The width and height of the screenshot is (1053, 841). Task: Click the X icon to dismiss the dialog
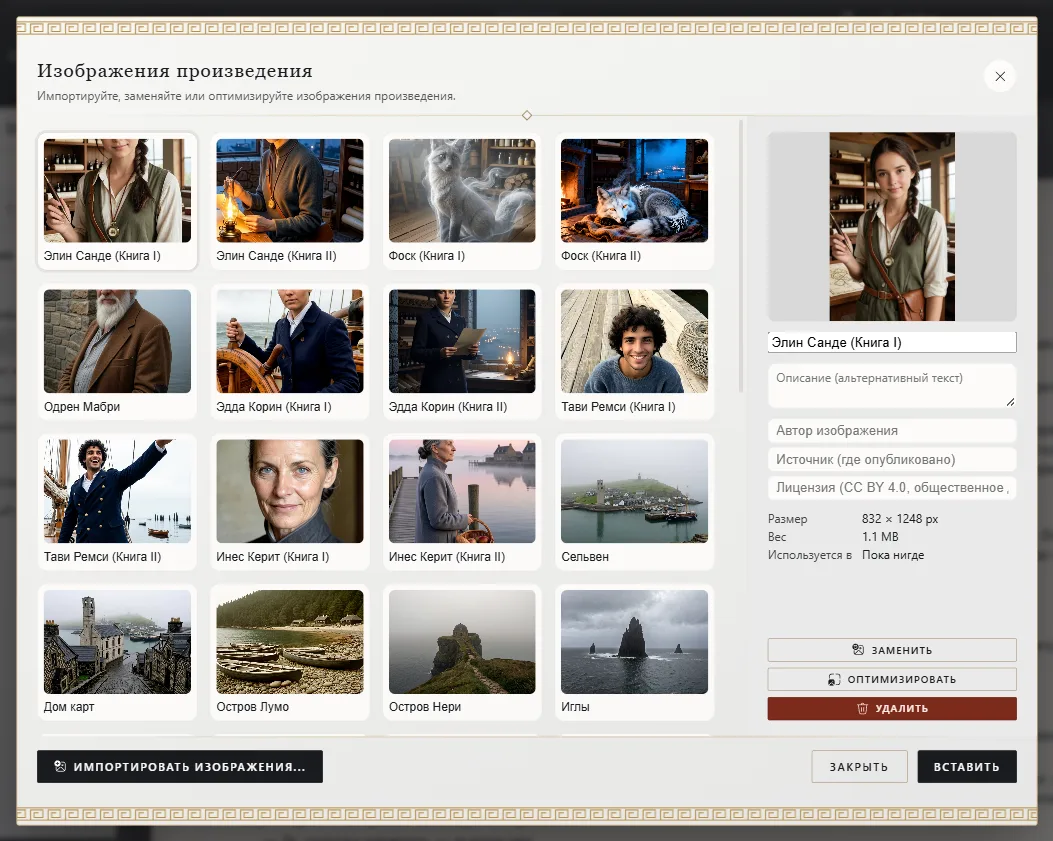(1000, 77)
